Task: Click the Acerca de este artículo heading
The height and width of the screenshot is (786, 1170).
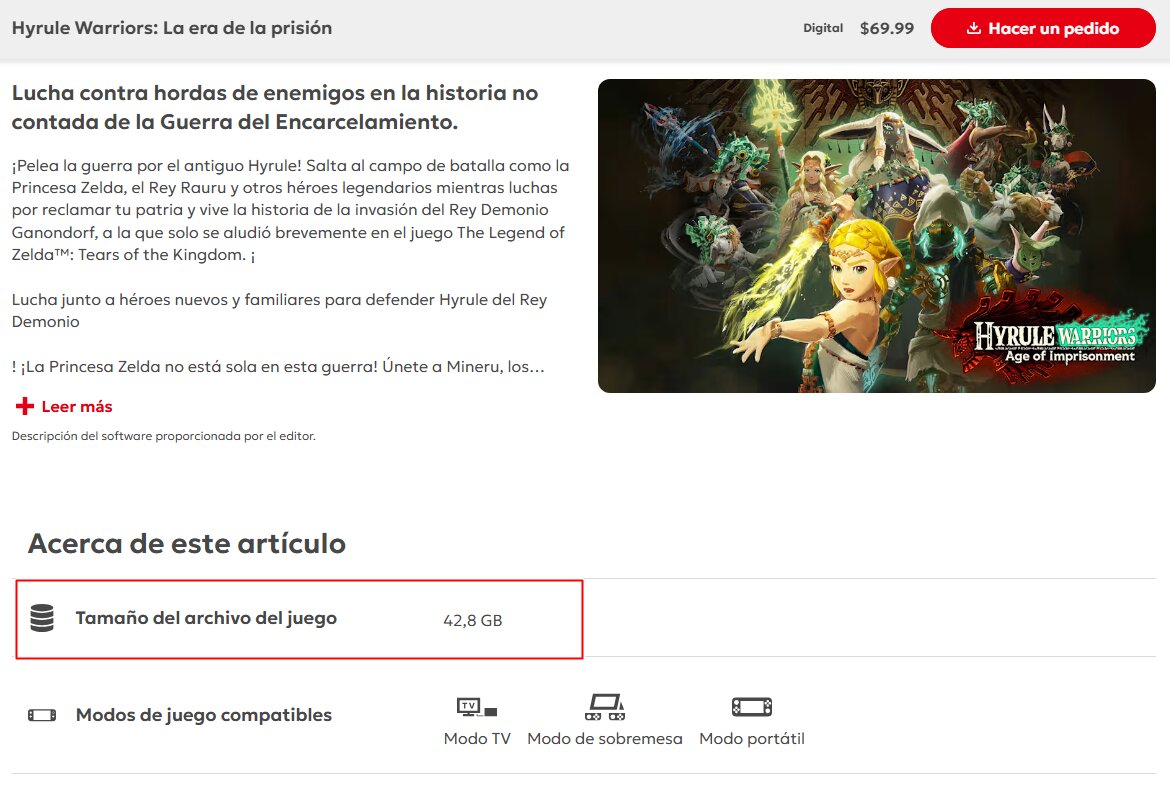Action: [x=187, y=543]
